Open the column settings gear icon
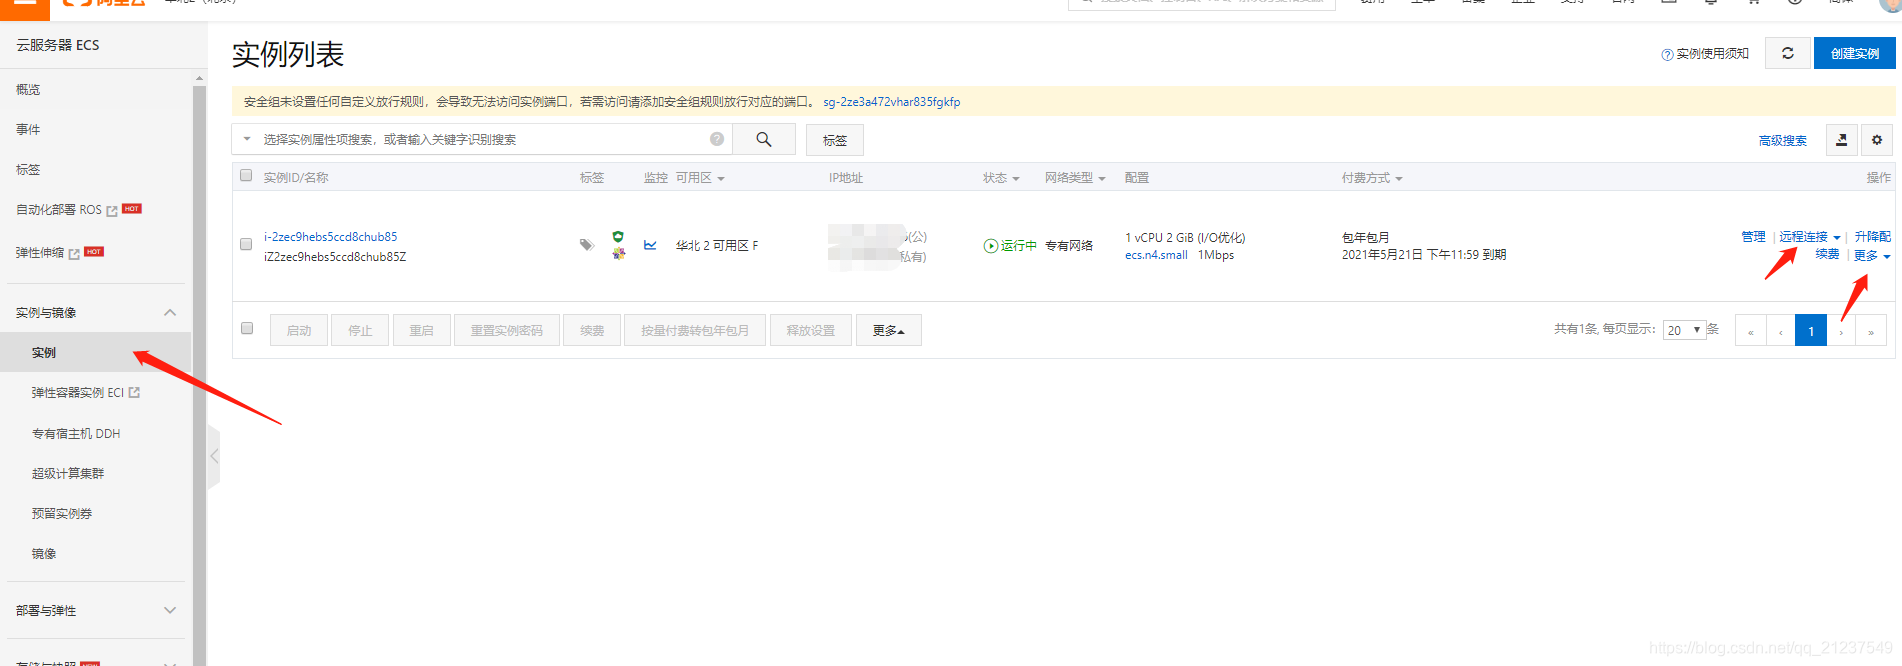 point(1877,140)
